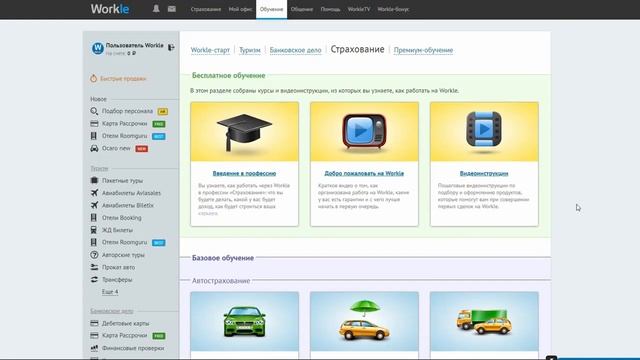Open Помощь in top navigation

point(330,9)
